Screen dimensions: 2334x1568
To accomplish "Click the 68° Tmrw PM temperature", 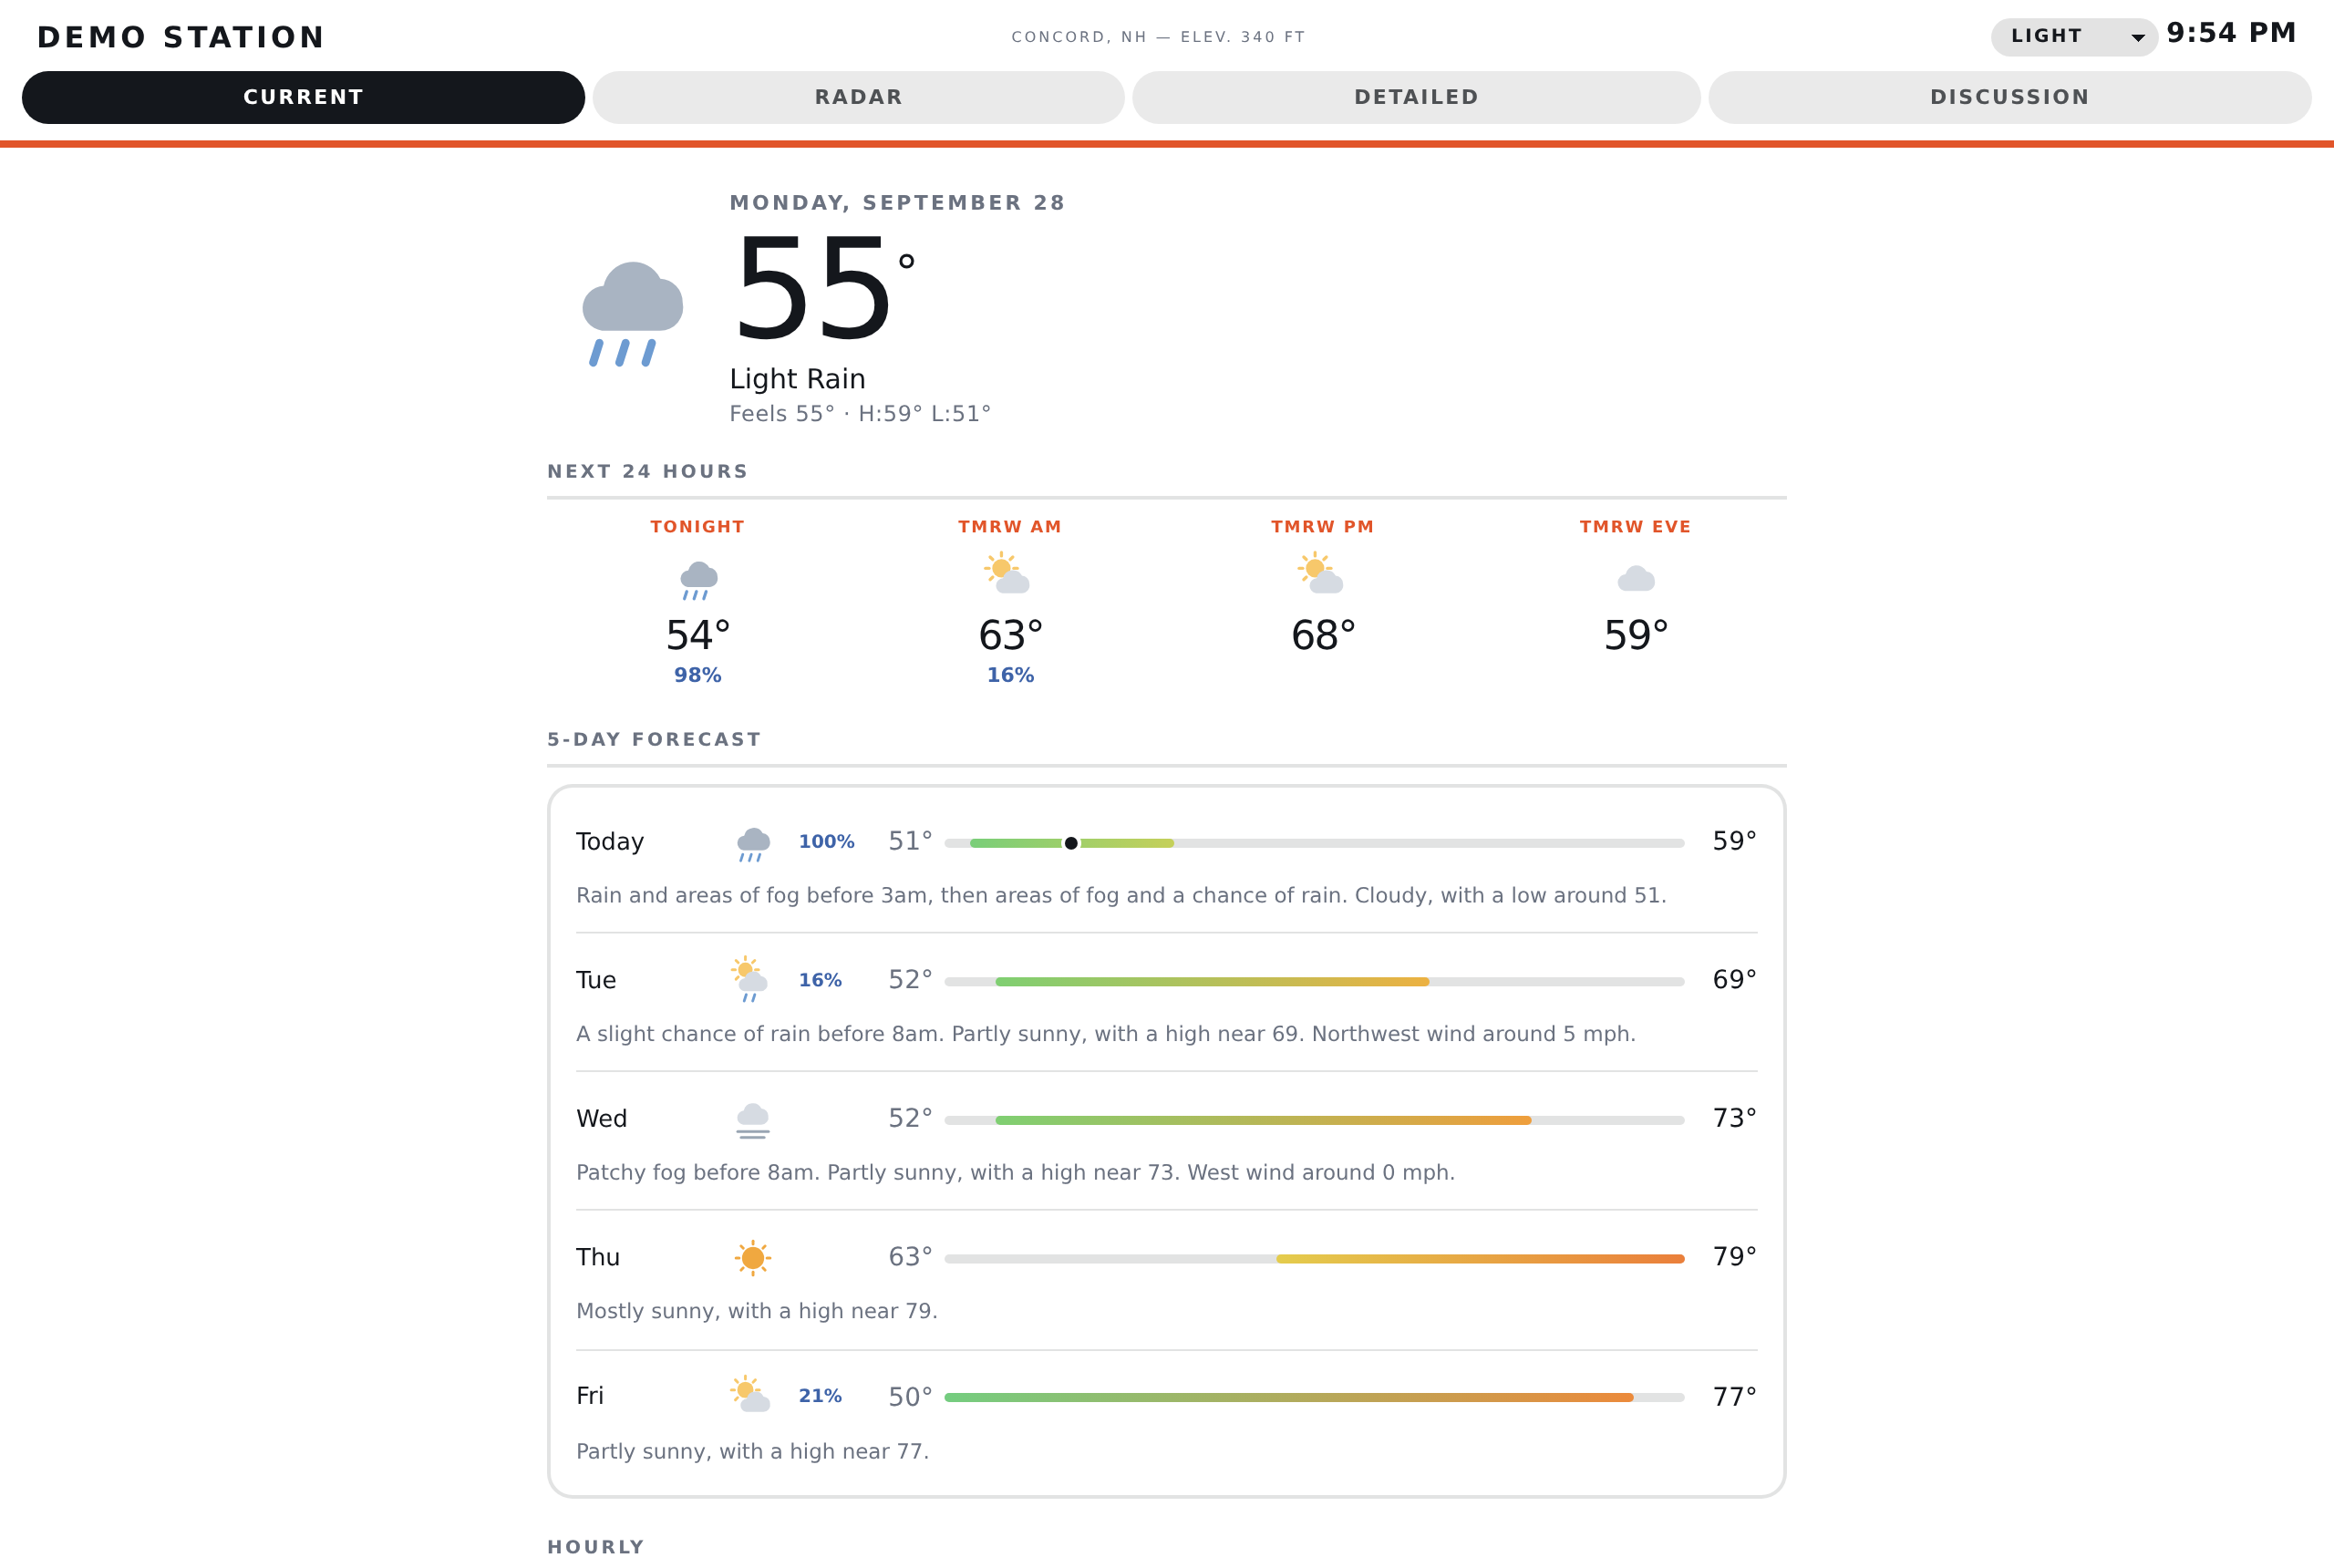I will [1323, 635].
